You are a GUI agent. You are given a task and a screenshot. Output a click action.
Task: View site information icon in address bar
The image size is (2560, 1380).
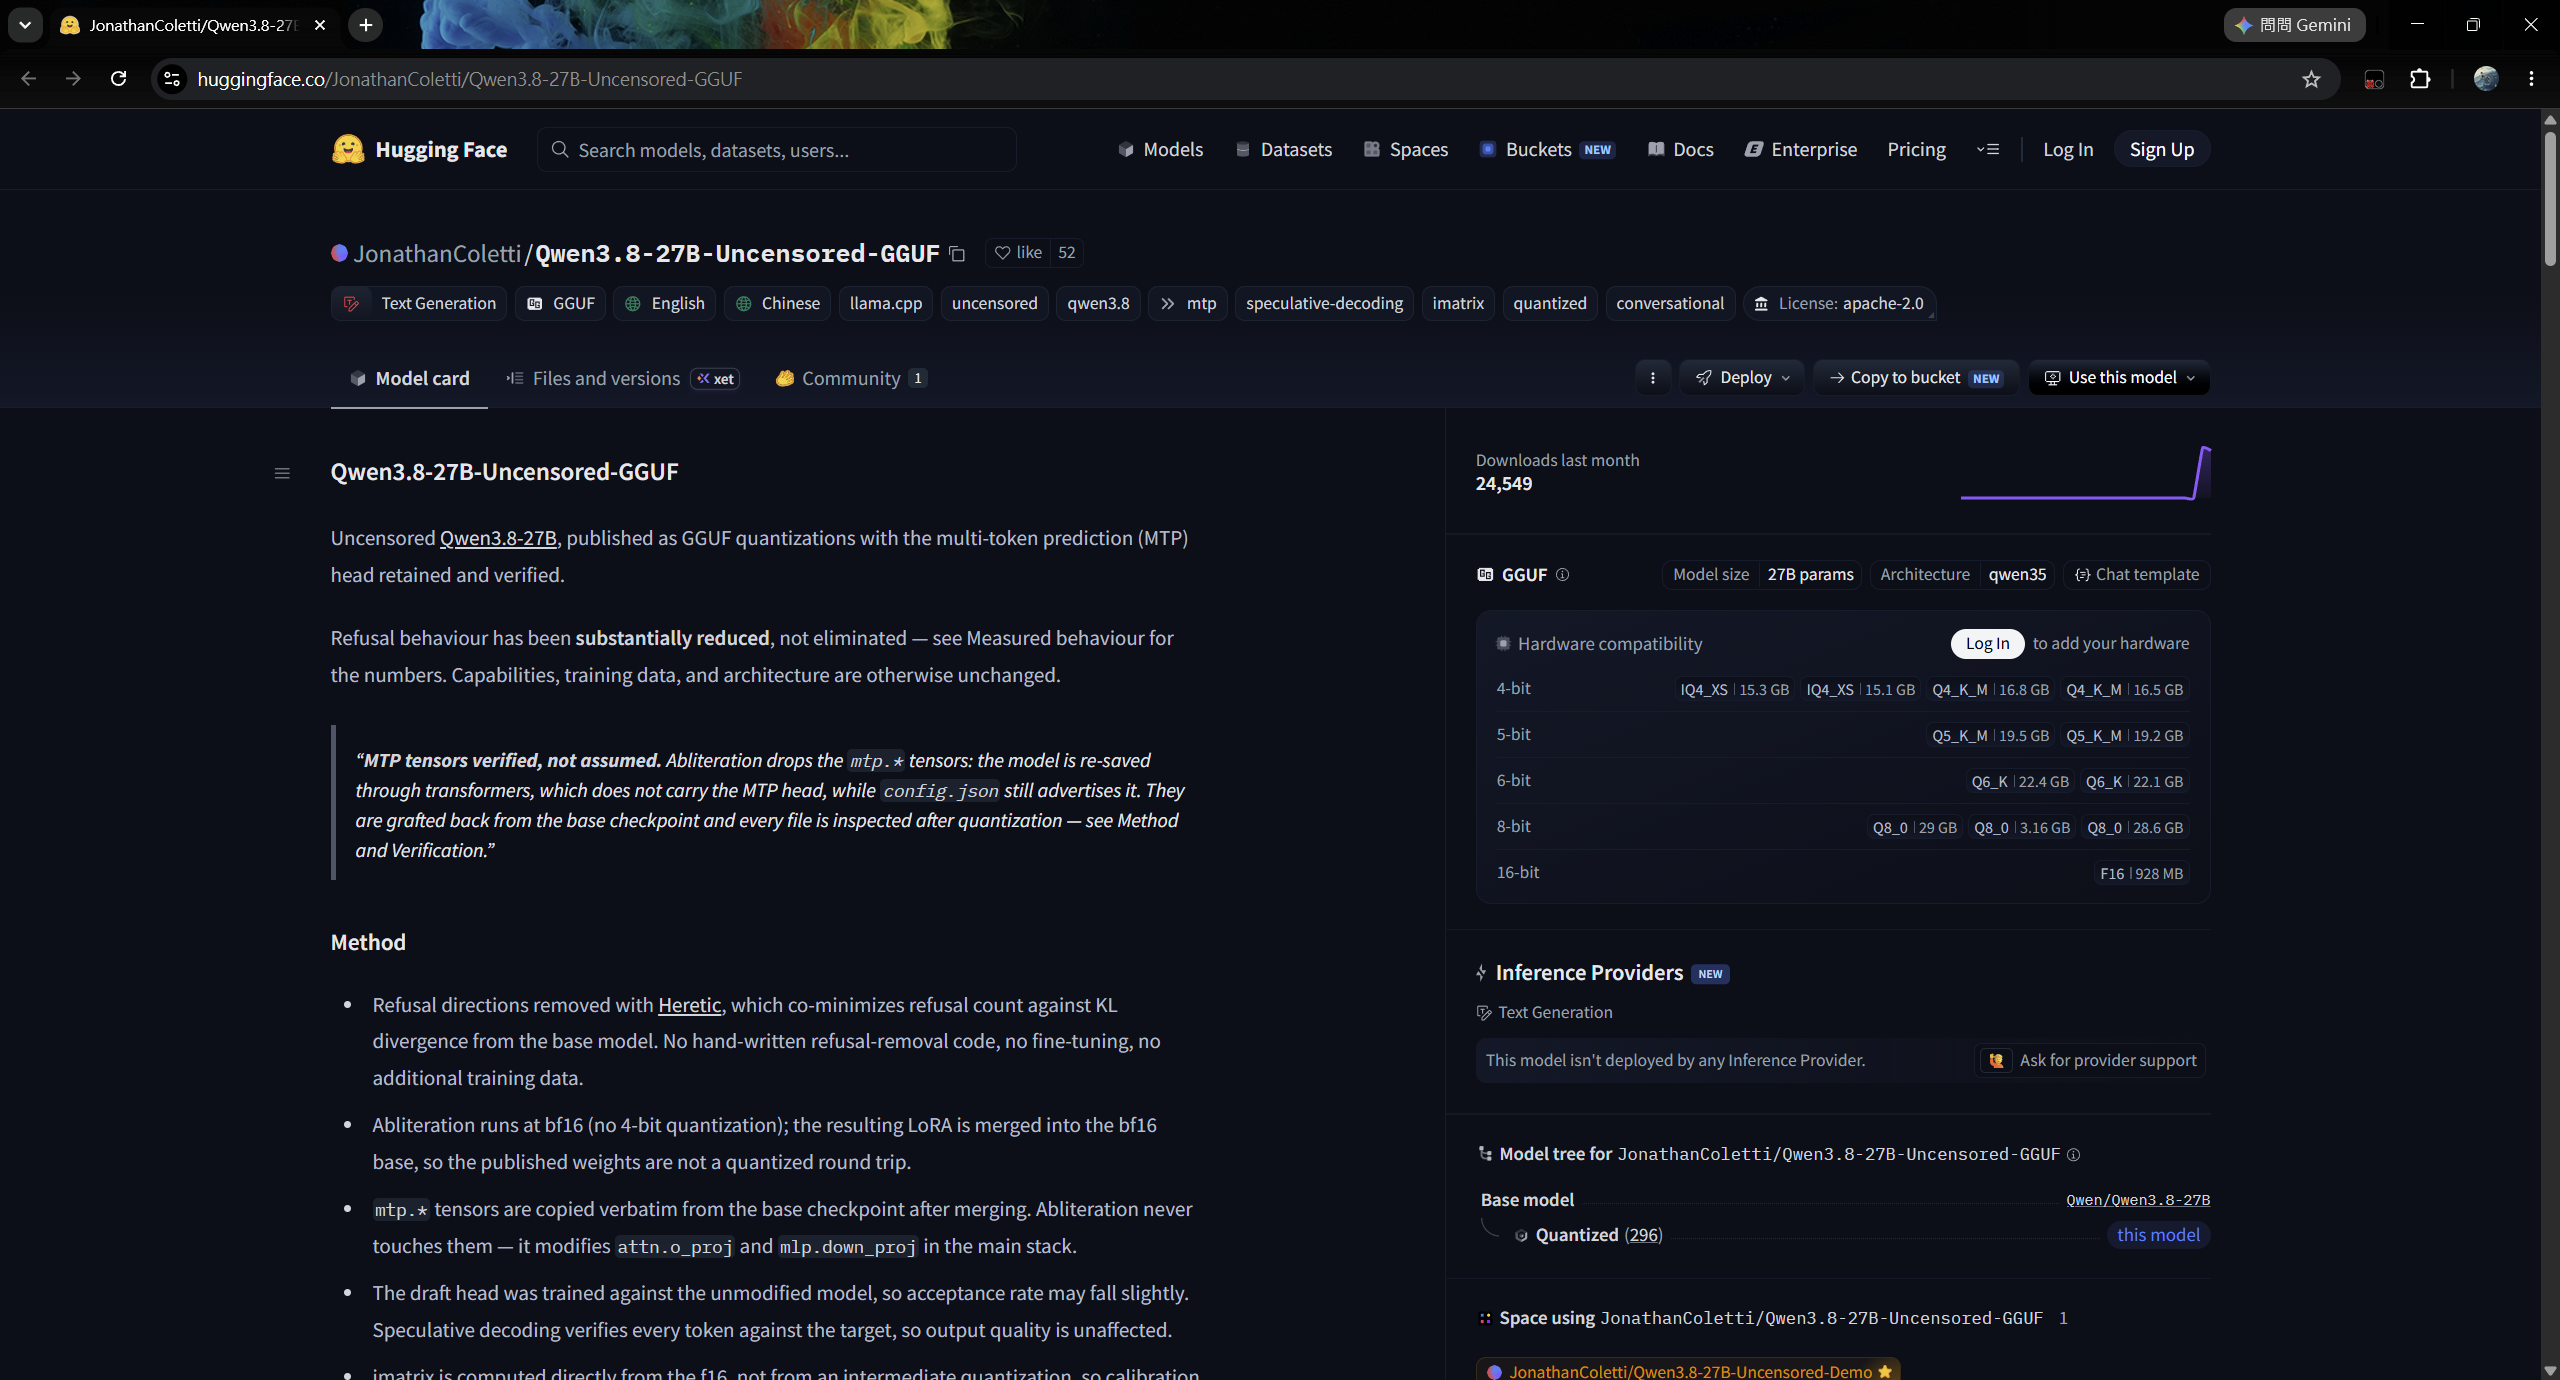pyautogui.click(x=172, y=79)
